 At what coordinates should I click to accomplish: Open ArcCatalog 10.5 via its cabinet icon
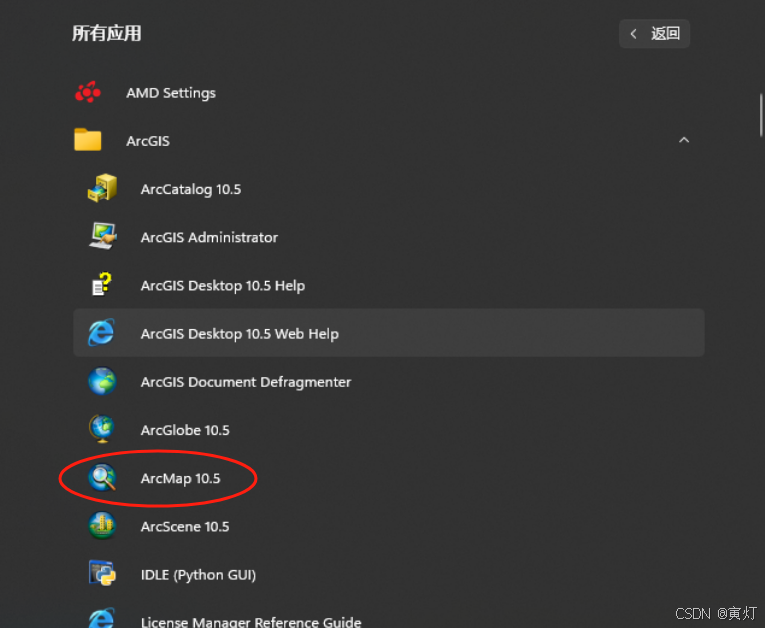(x=102, y=188)
